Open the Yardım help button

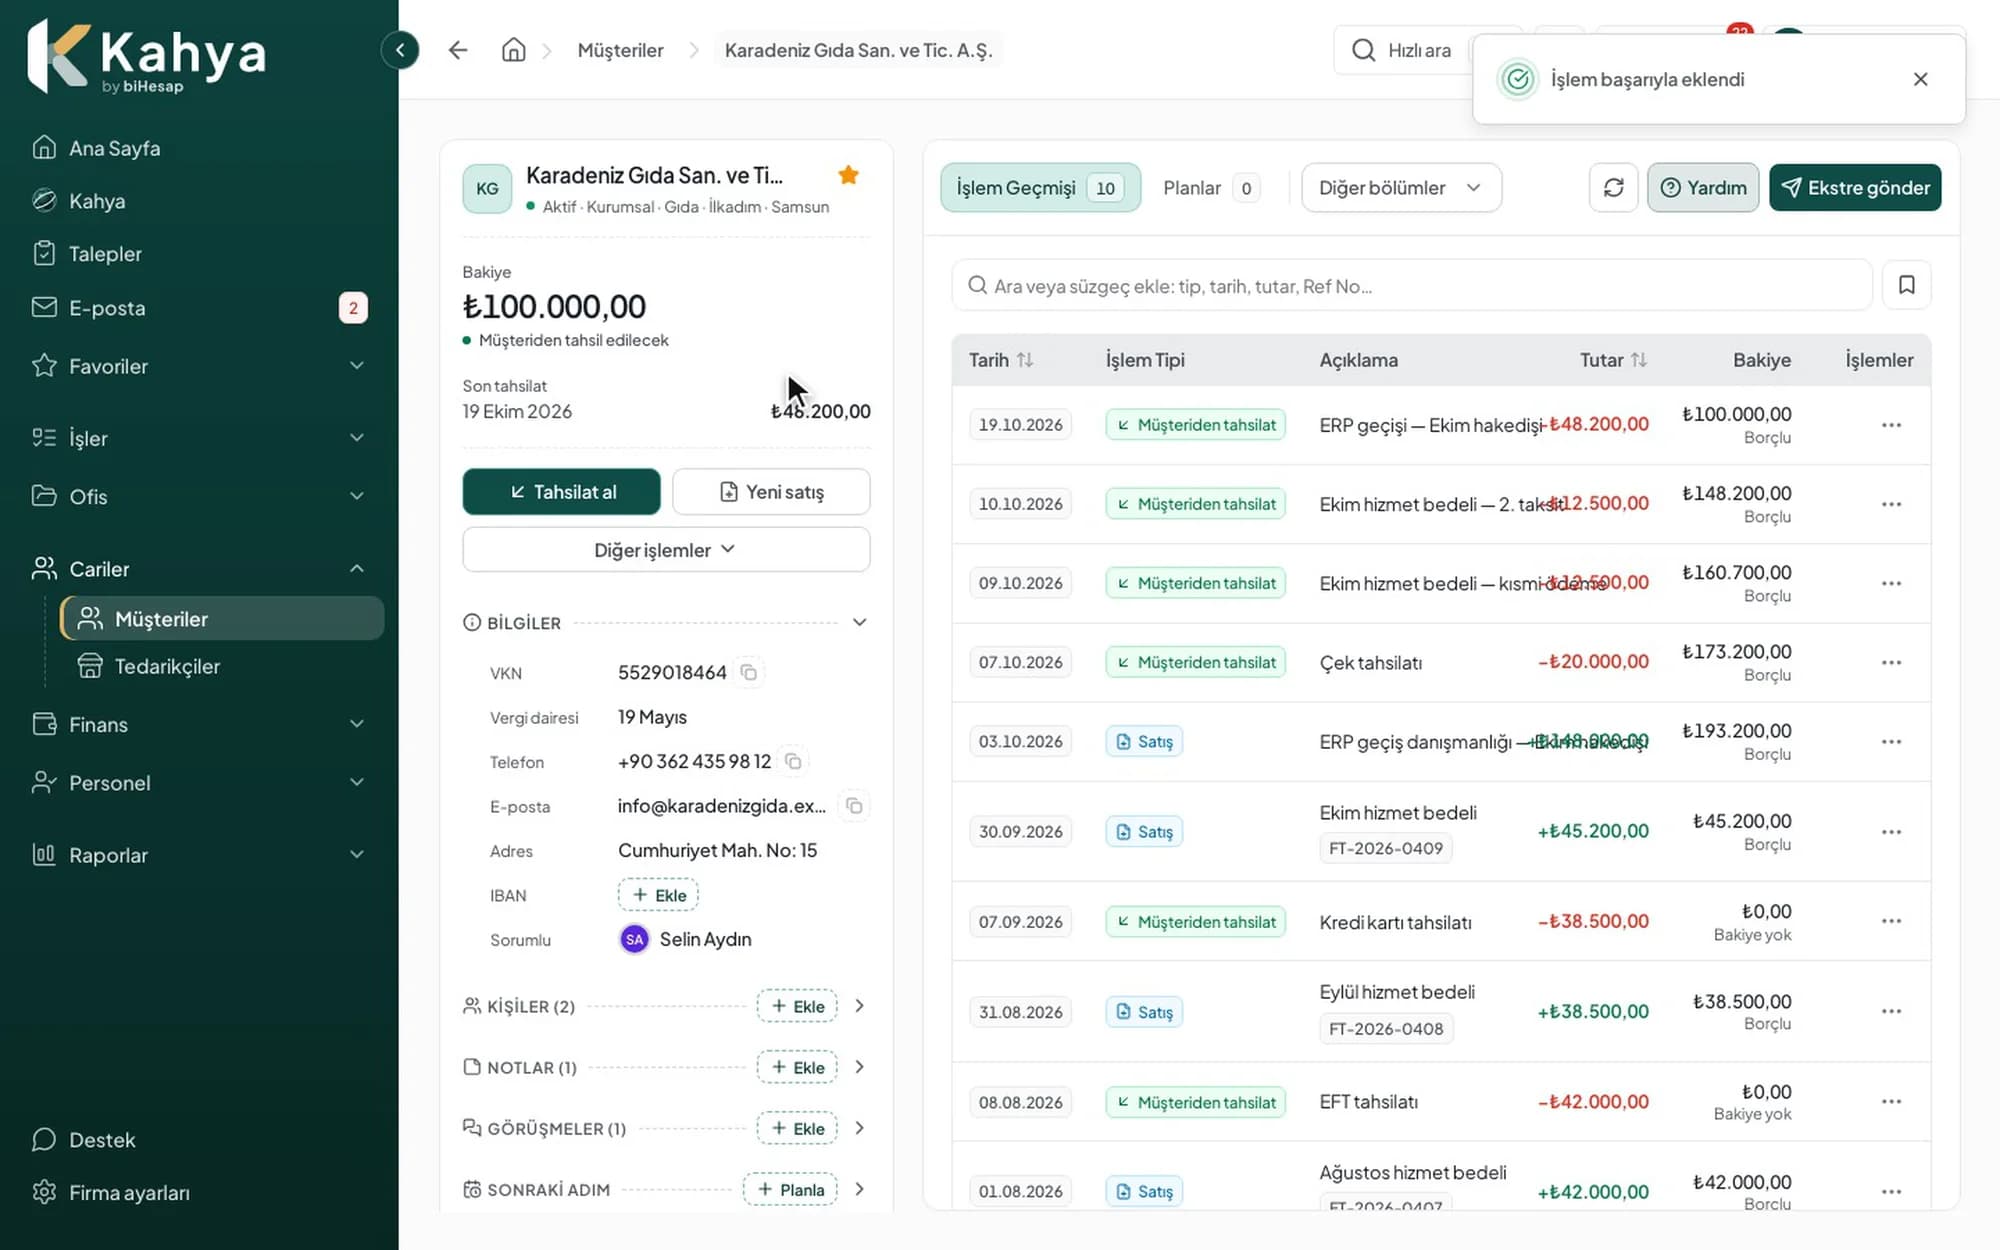click(1703, 188)
